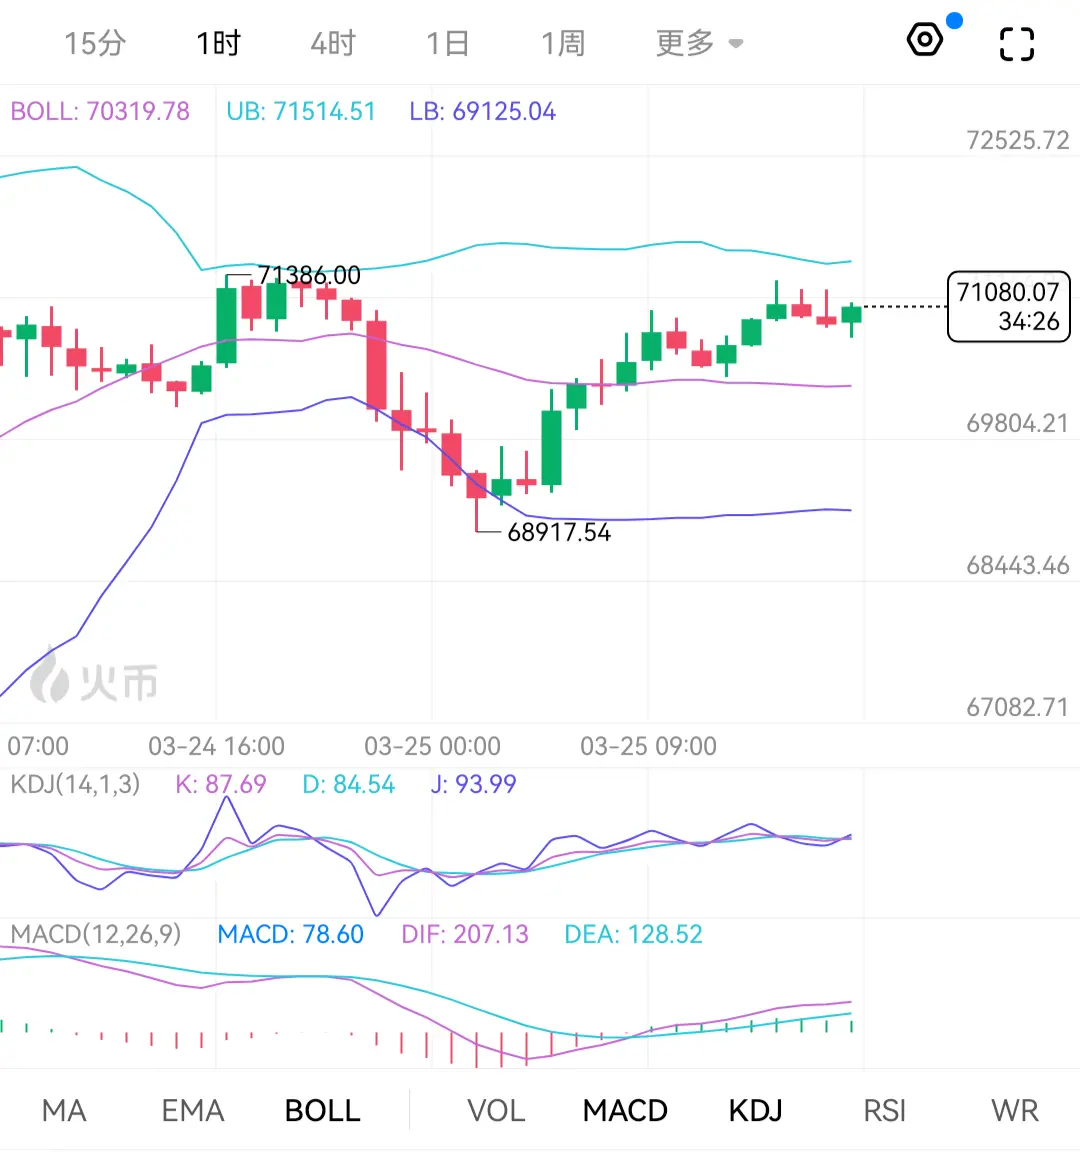Toggle MACD sub-indicator
This screenshot has width=1080, height=1170.
(x=625, y=1111)
